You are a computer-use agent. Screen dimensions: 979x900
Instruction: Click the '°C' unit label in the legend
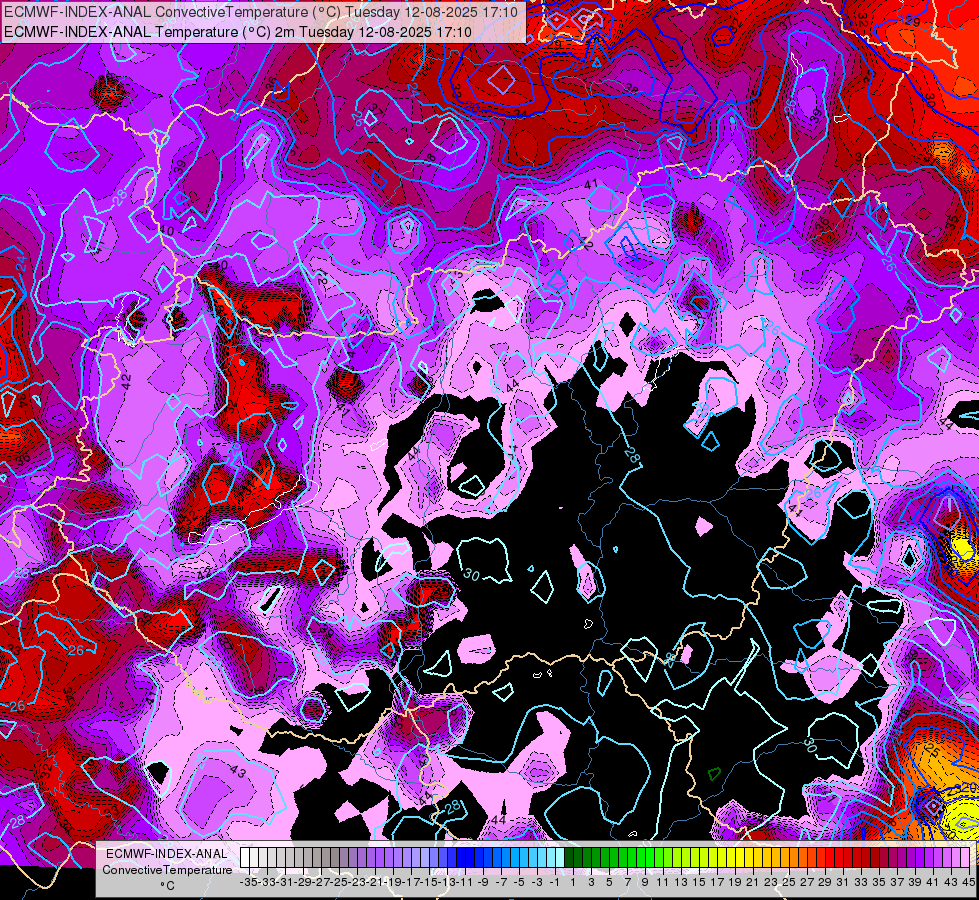[x=167, y=885]
